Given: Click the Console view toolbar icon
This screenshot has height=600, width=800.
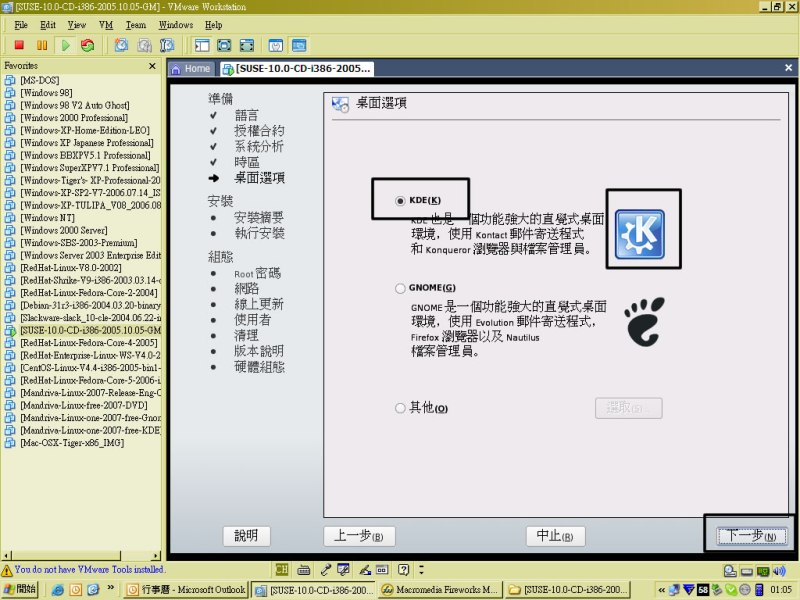Looking at the screenshot, I should coord(299,45).
